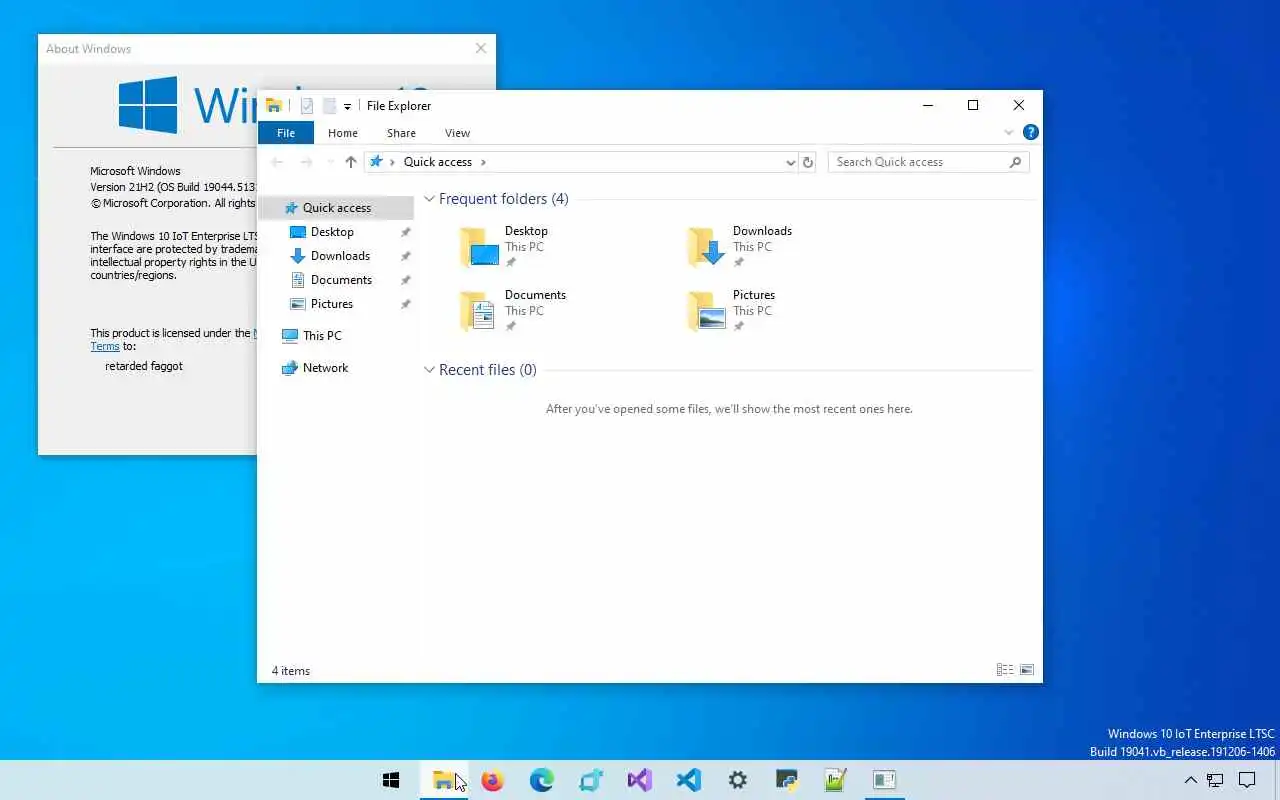1280x800 pixels.
Task: Open the File ribbon tab
Action: pyautogui.click(x=286, y=133)
